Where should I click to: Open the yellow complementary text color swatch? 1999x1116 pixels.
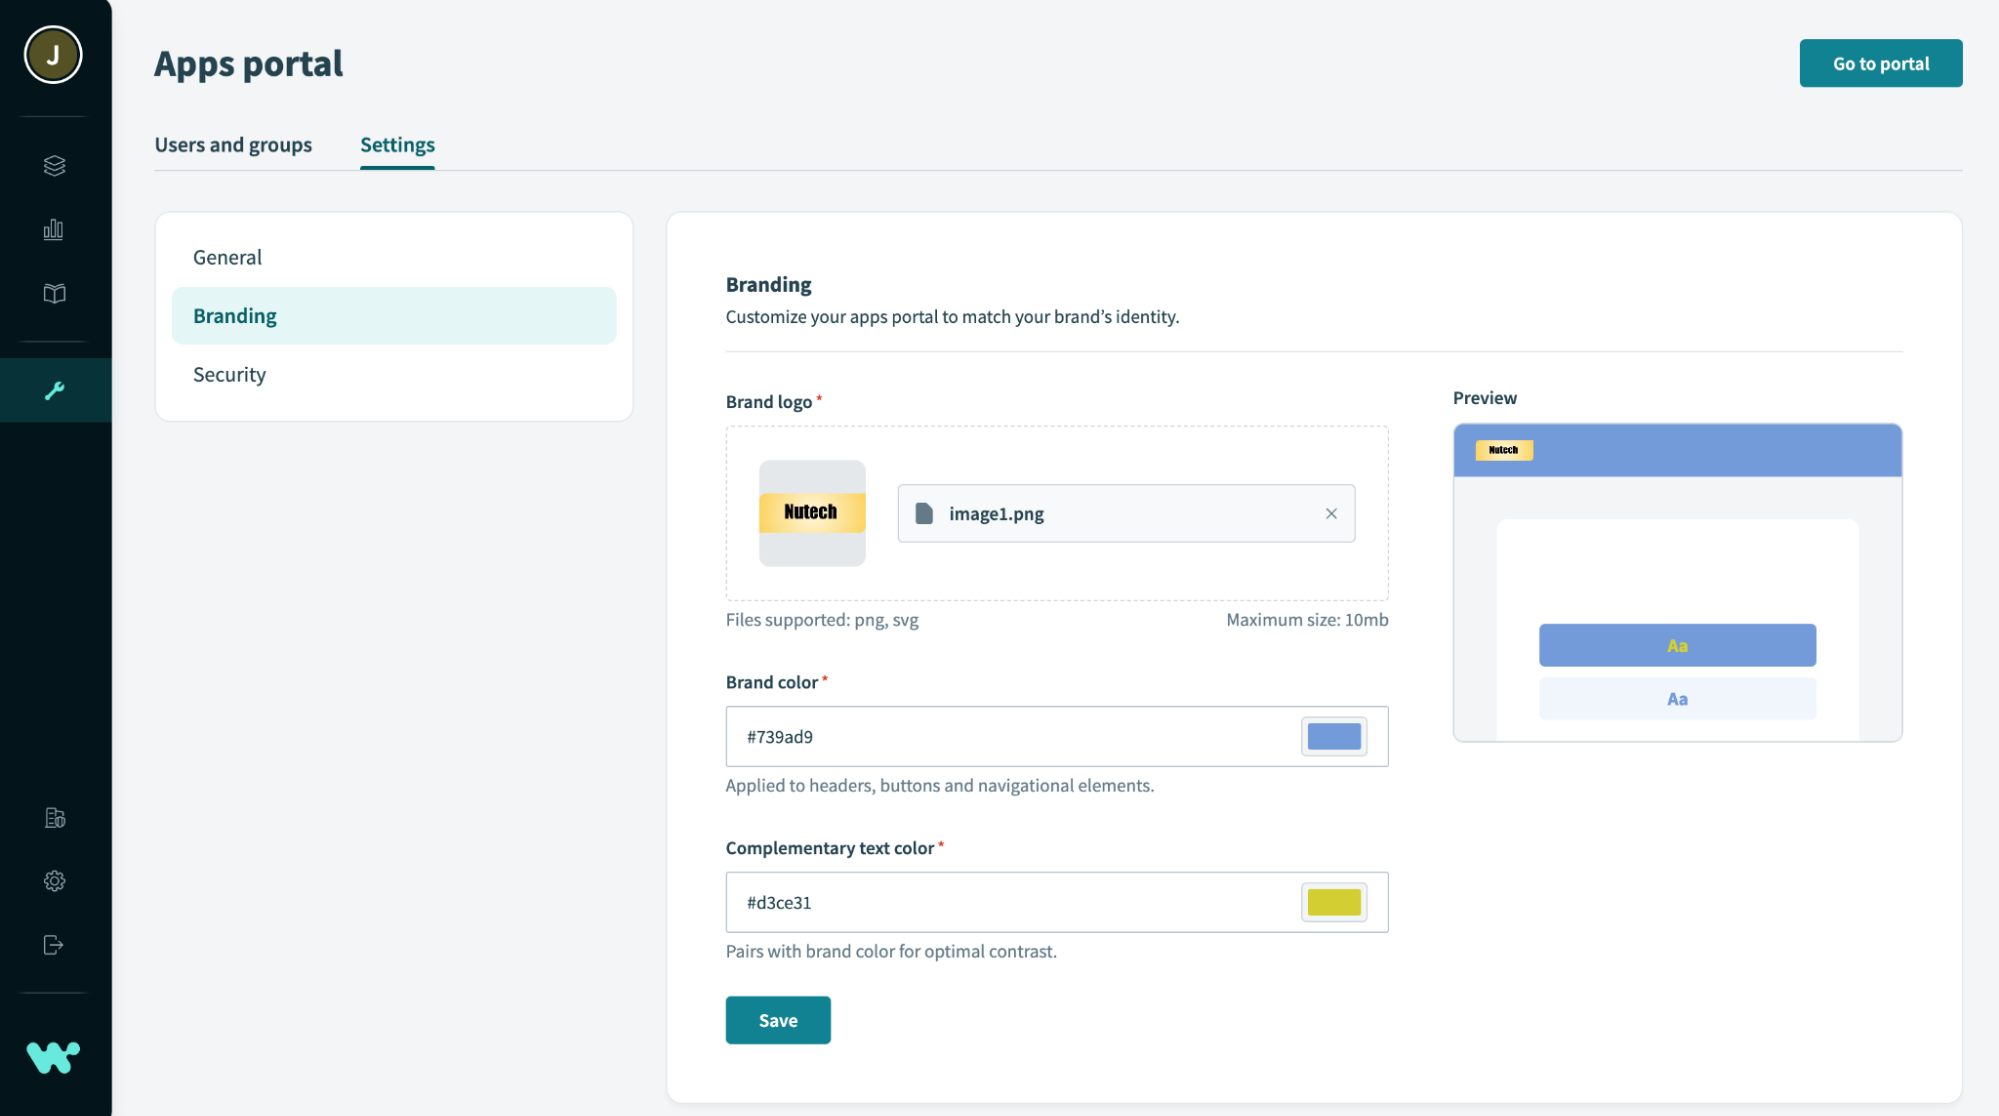[x=1334, y=903]
